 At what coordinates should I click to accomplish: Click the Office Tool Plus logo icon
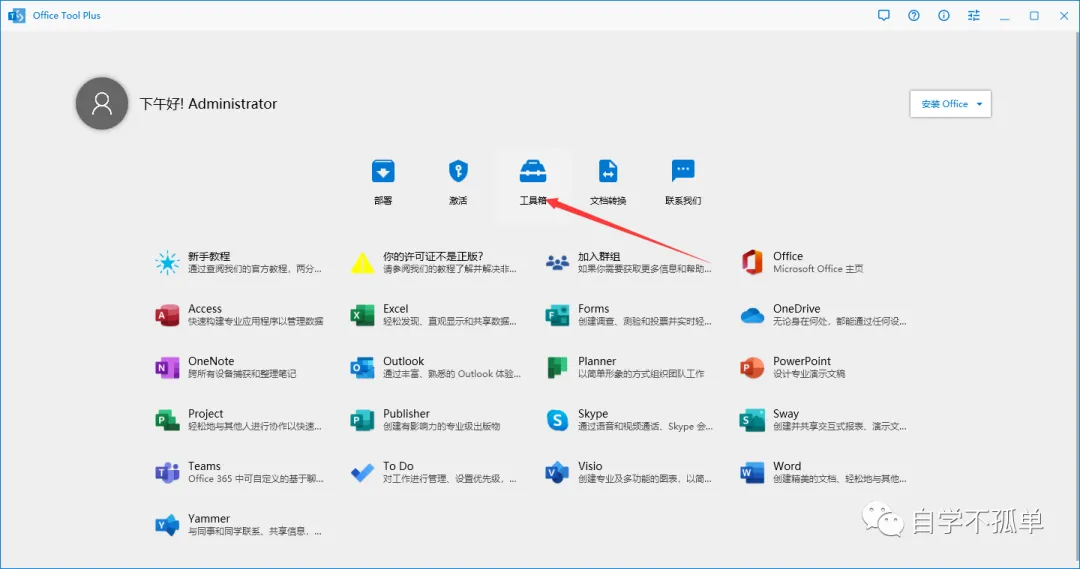pyautogui.click(x=17, y=15)
